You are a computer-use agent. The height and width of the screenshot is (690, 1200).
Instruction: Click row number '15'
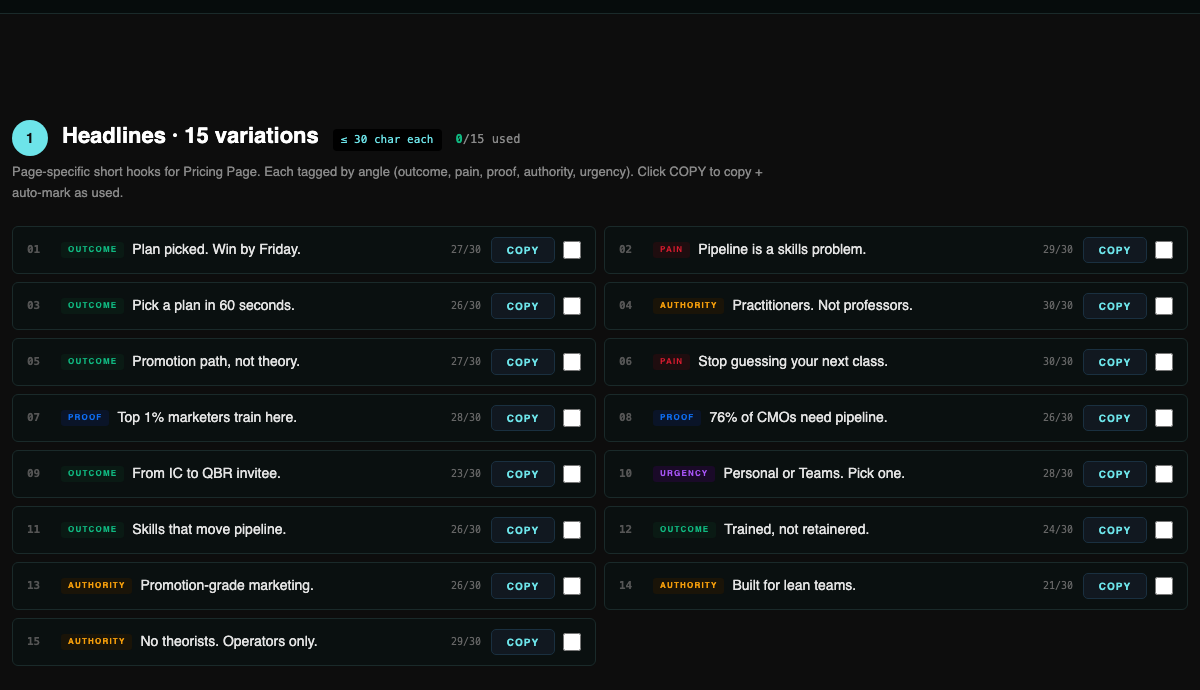coord(34,642)
